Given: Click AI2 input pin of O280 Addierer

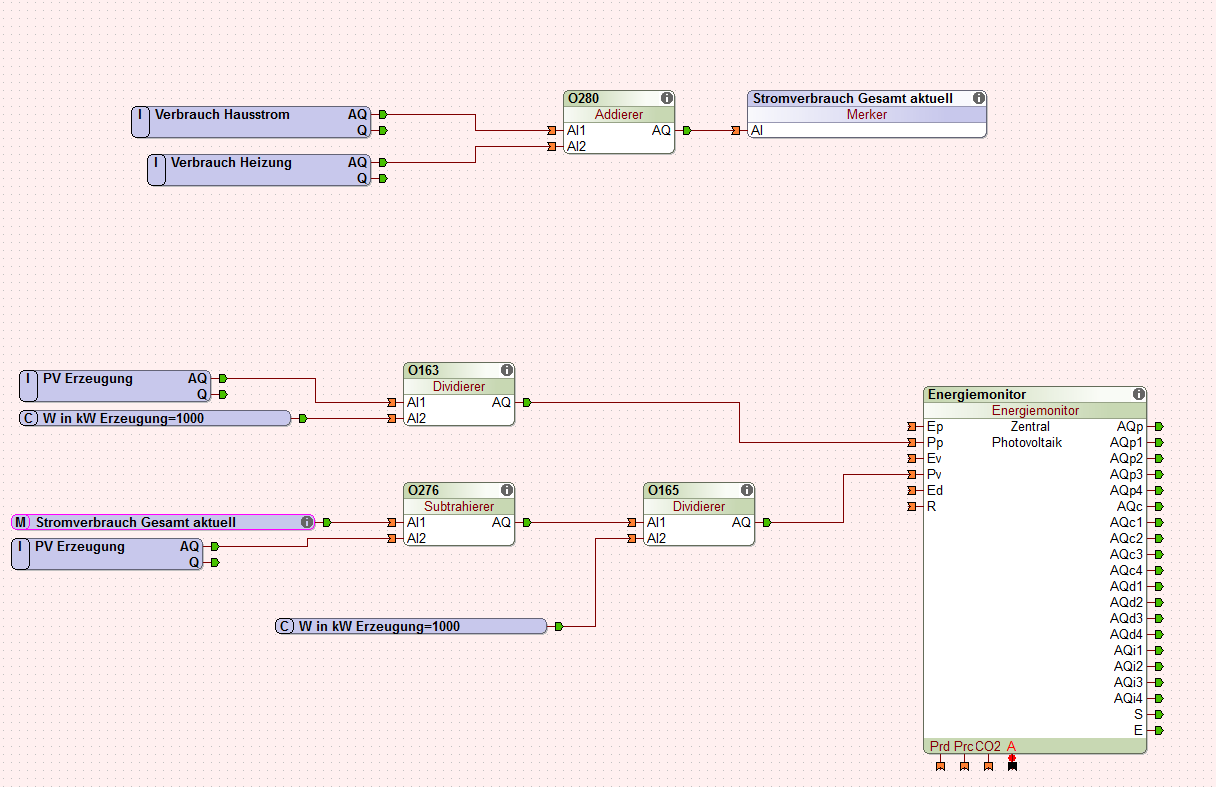Looking at the screenshot, I should pos(554,146).
